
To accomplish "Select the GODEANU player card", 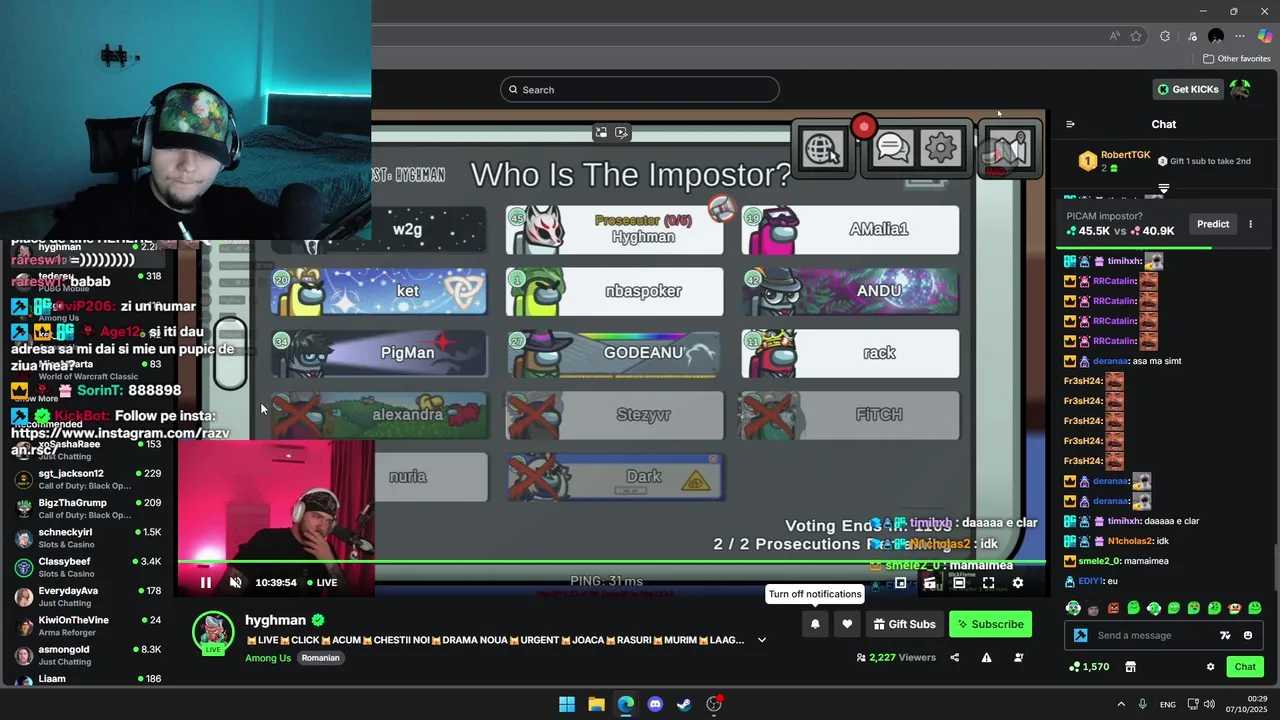I will pos(614,353).
